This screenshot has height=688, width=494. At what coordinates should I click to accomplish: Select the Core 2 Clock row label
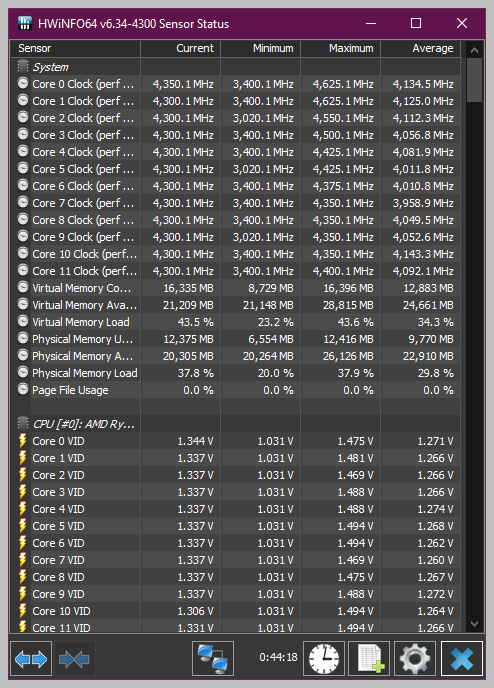point(83,118)
